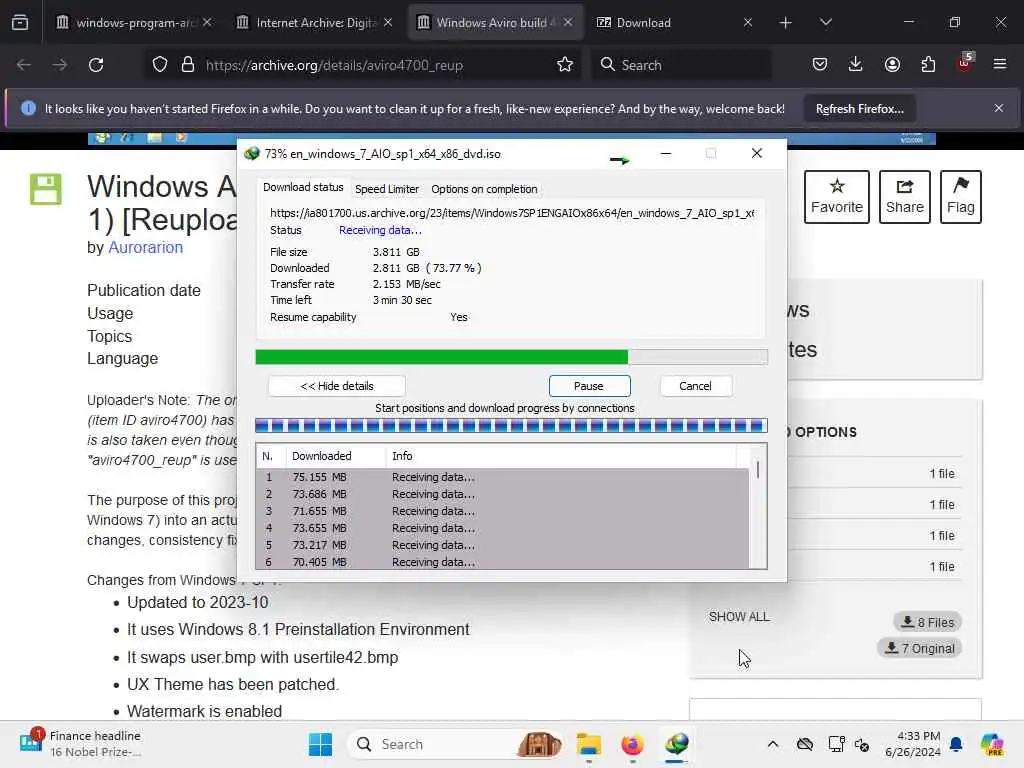1024x768 pixels.
Task: Open Save to Pocket
Action: 820,65
